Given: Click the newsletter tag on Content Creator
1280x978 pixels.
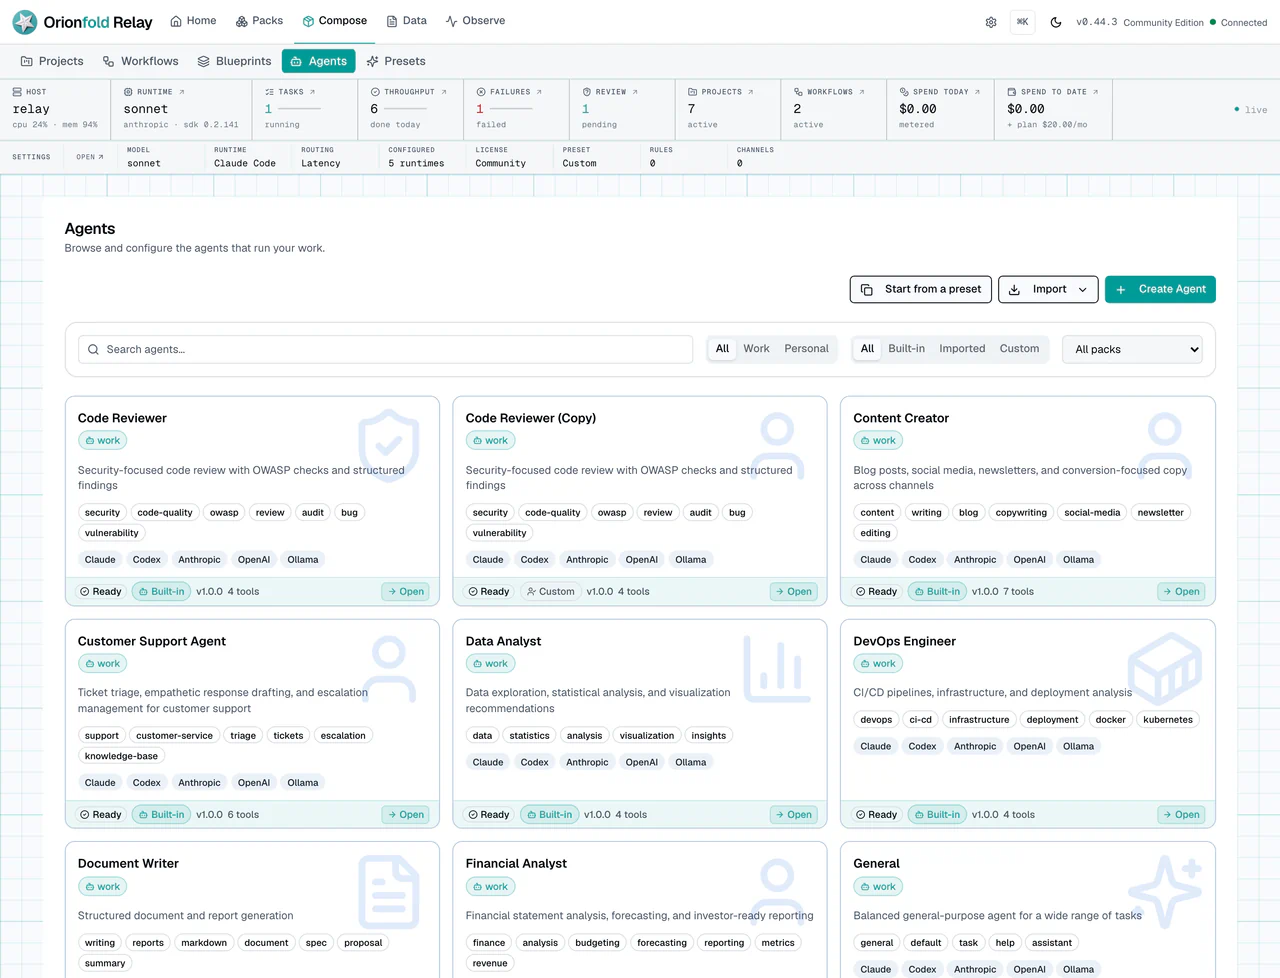Looking at the screenshot, I should click(x=1160, y=513).
